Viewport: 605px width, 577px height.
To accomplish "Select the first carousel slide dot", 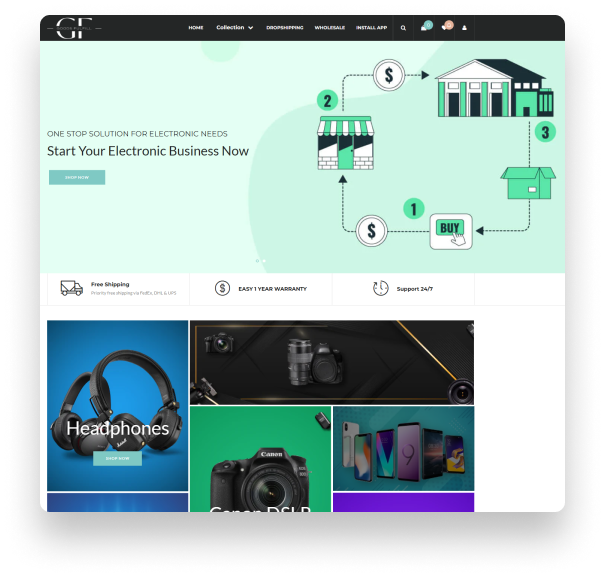I will (257, 261).
